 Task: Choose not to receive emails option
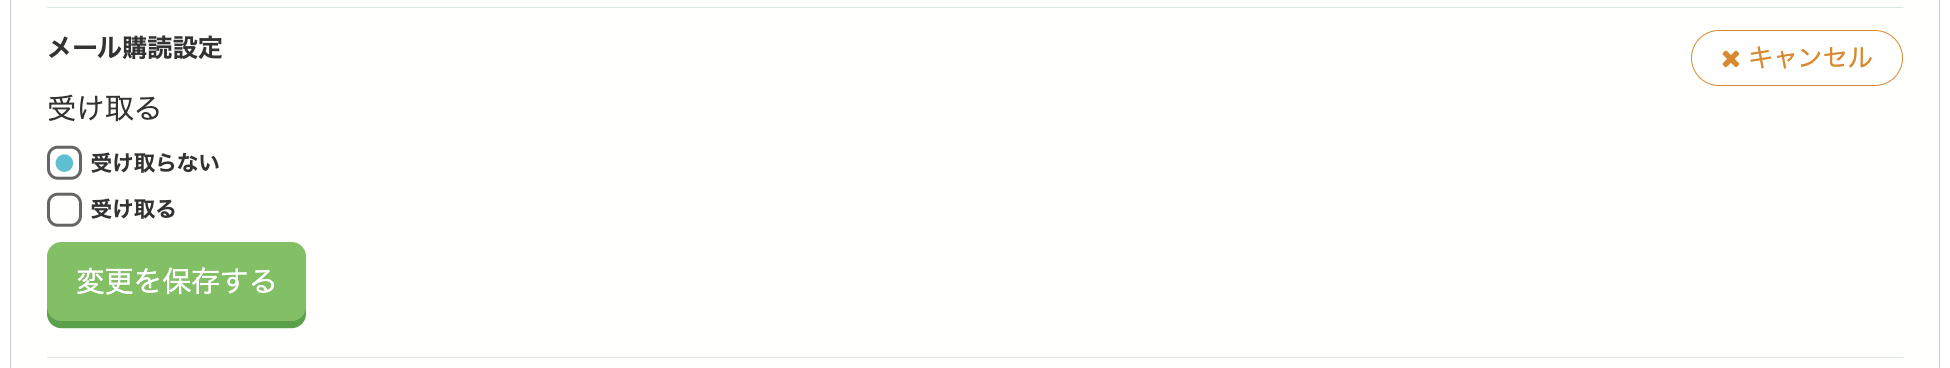[64, 163]
